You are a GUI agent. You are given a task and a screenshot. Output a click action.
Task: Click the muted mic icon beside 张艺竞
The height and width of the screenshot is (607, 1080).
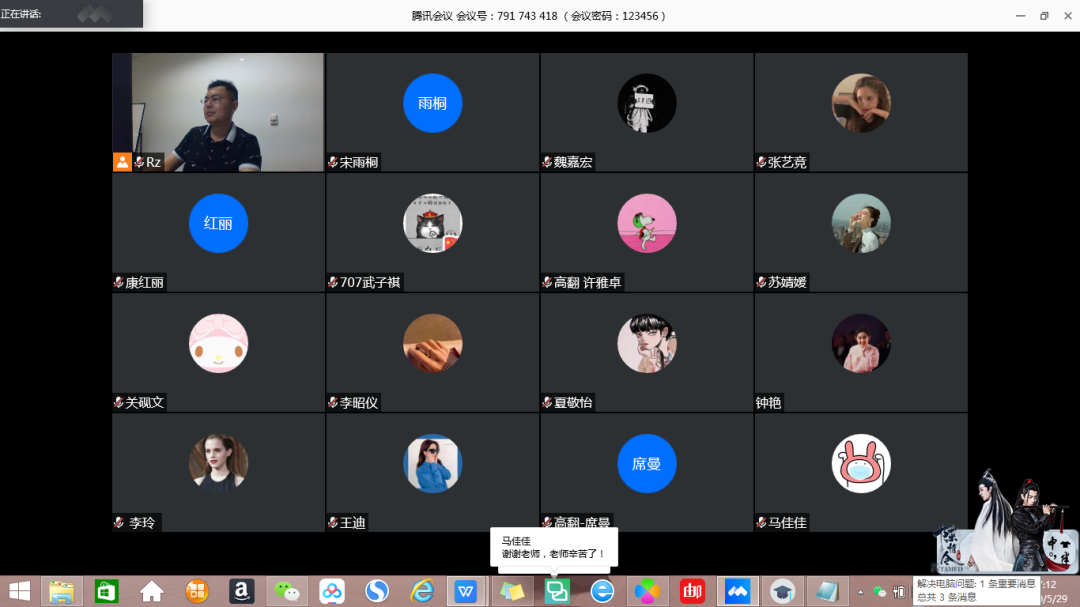pos(761,162)
